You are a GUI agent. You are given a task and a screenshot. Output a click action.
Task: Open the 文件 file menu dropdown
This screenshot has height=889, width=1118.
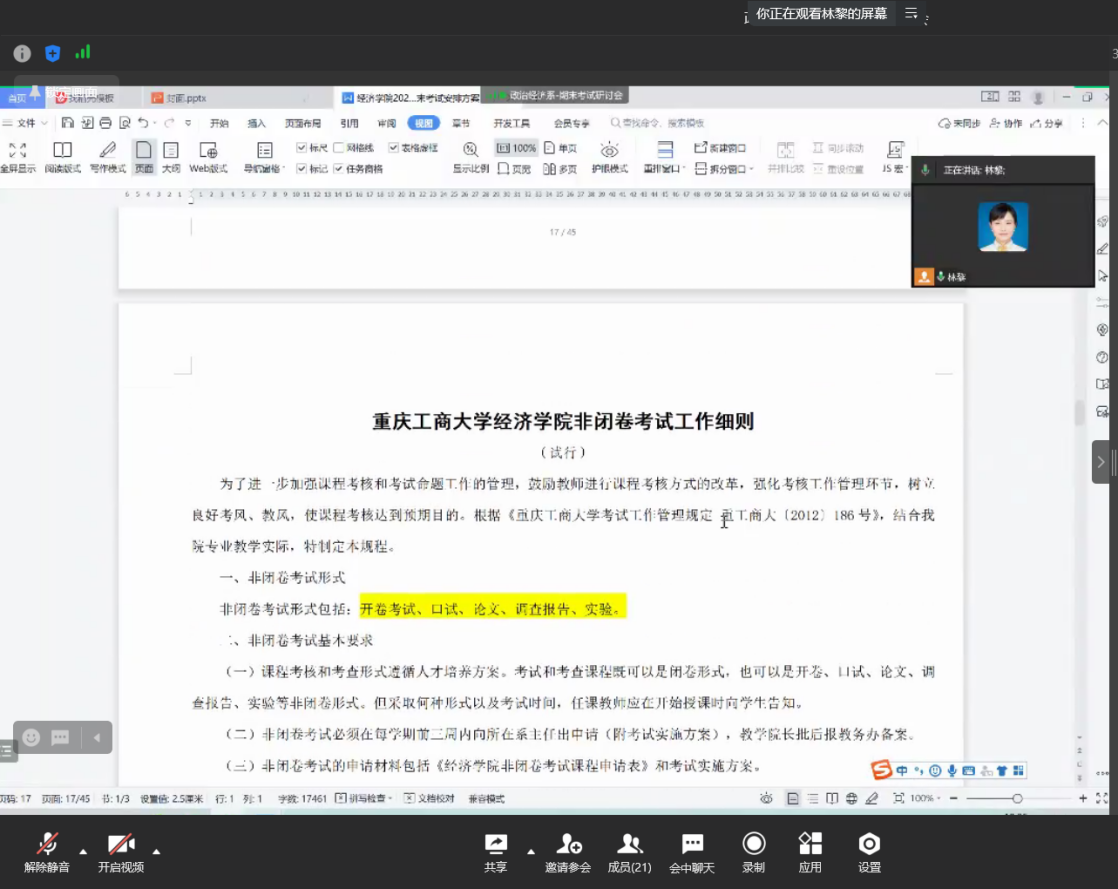tap(28, 123)
